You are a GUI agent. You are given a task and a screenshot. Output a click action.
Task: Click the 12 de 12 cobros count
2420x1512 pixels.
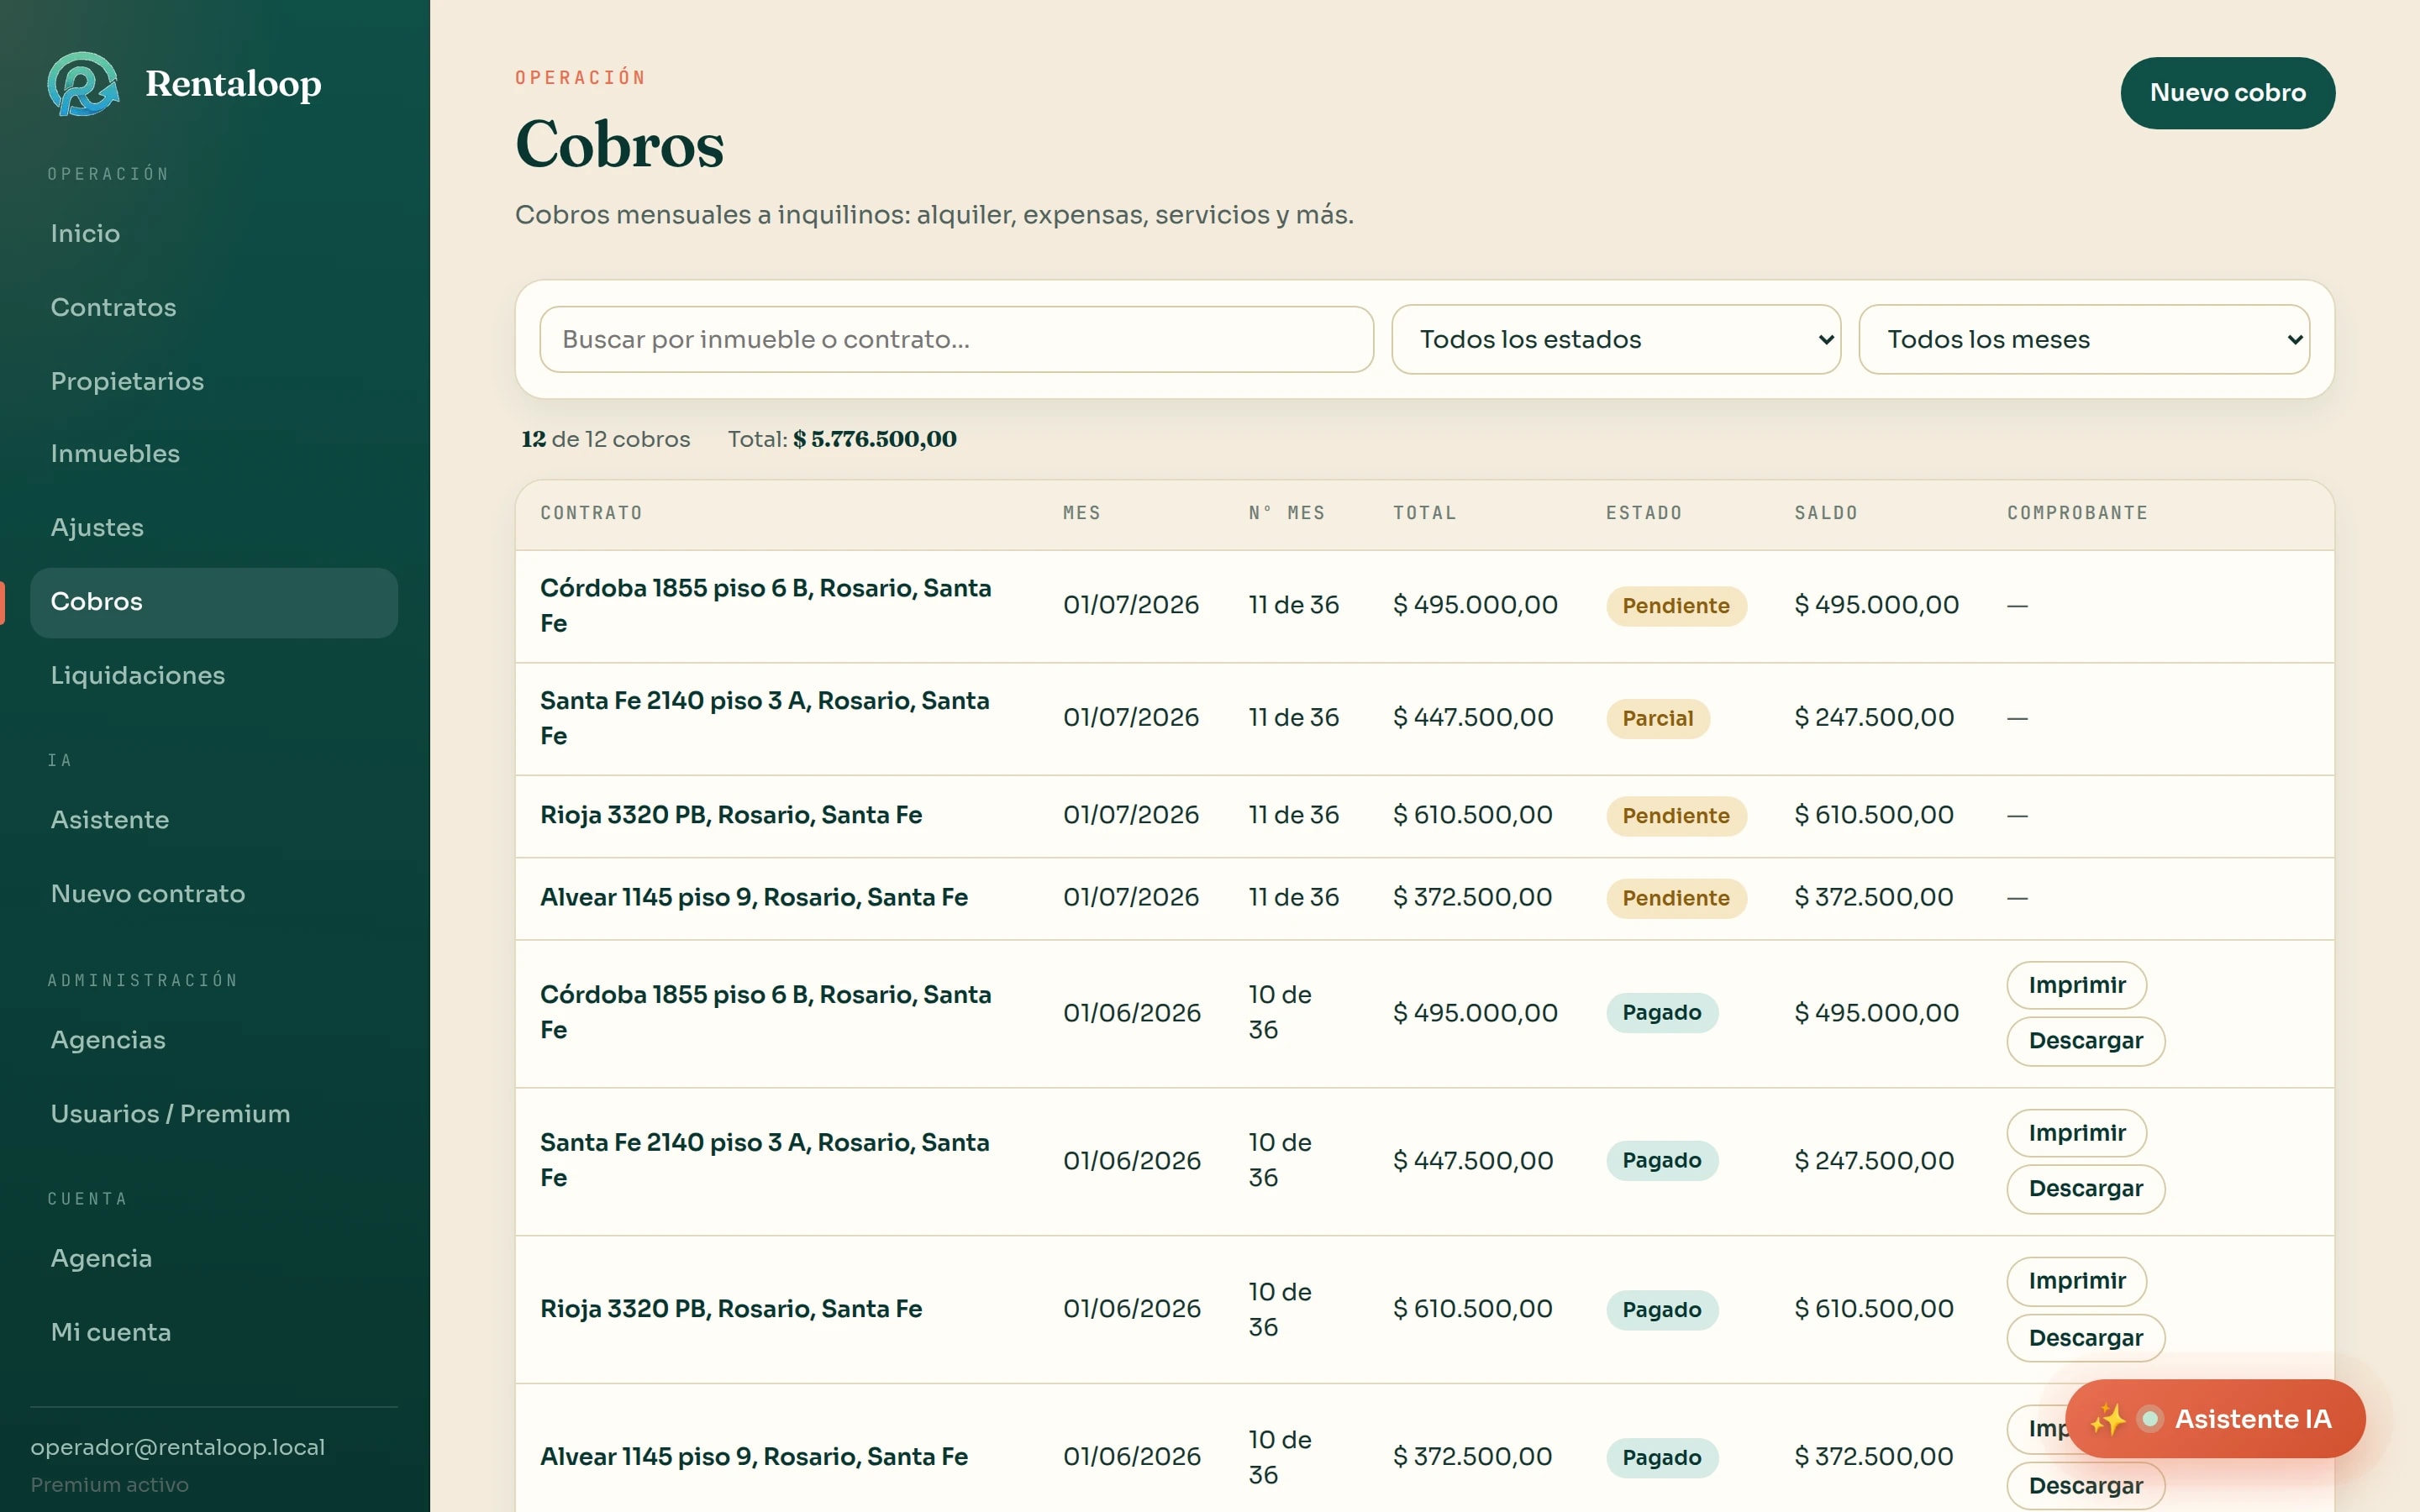click(x=605, y=439)
